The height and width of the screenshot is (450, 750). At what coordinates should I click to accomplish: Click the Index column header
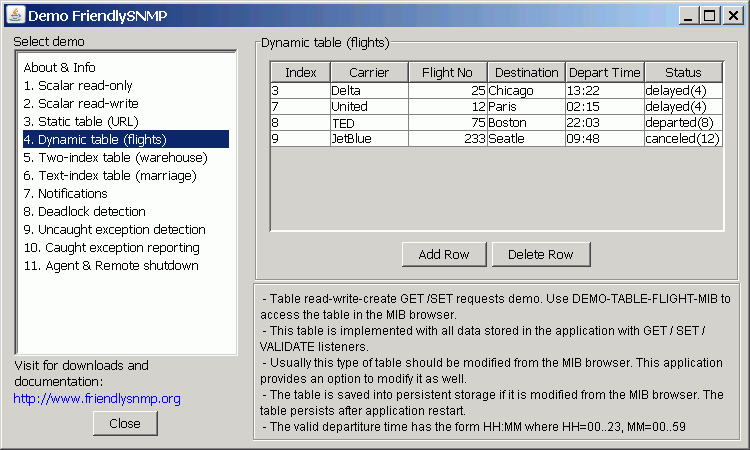(300, 72)
